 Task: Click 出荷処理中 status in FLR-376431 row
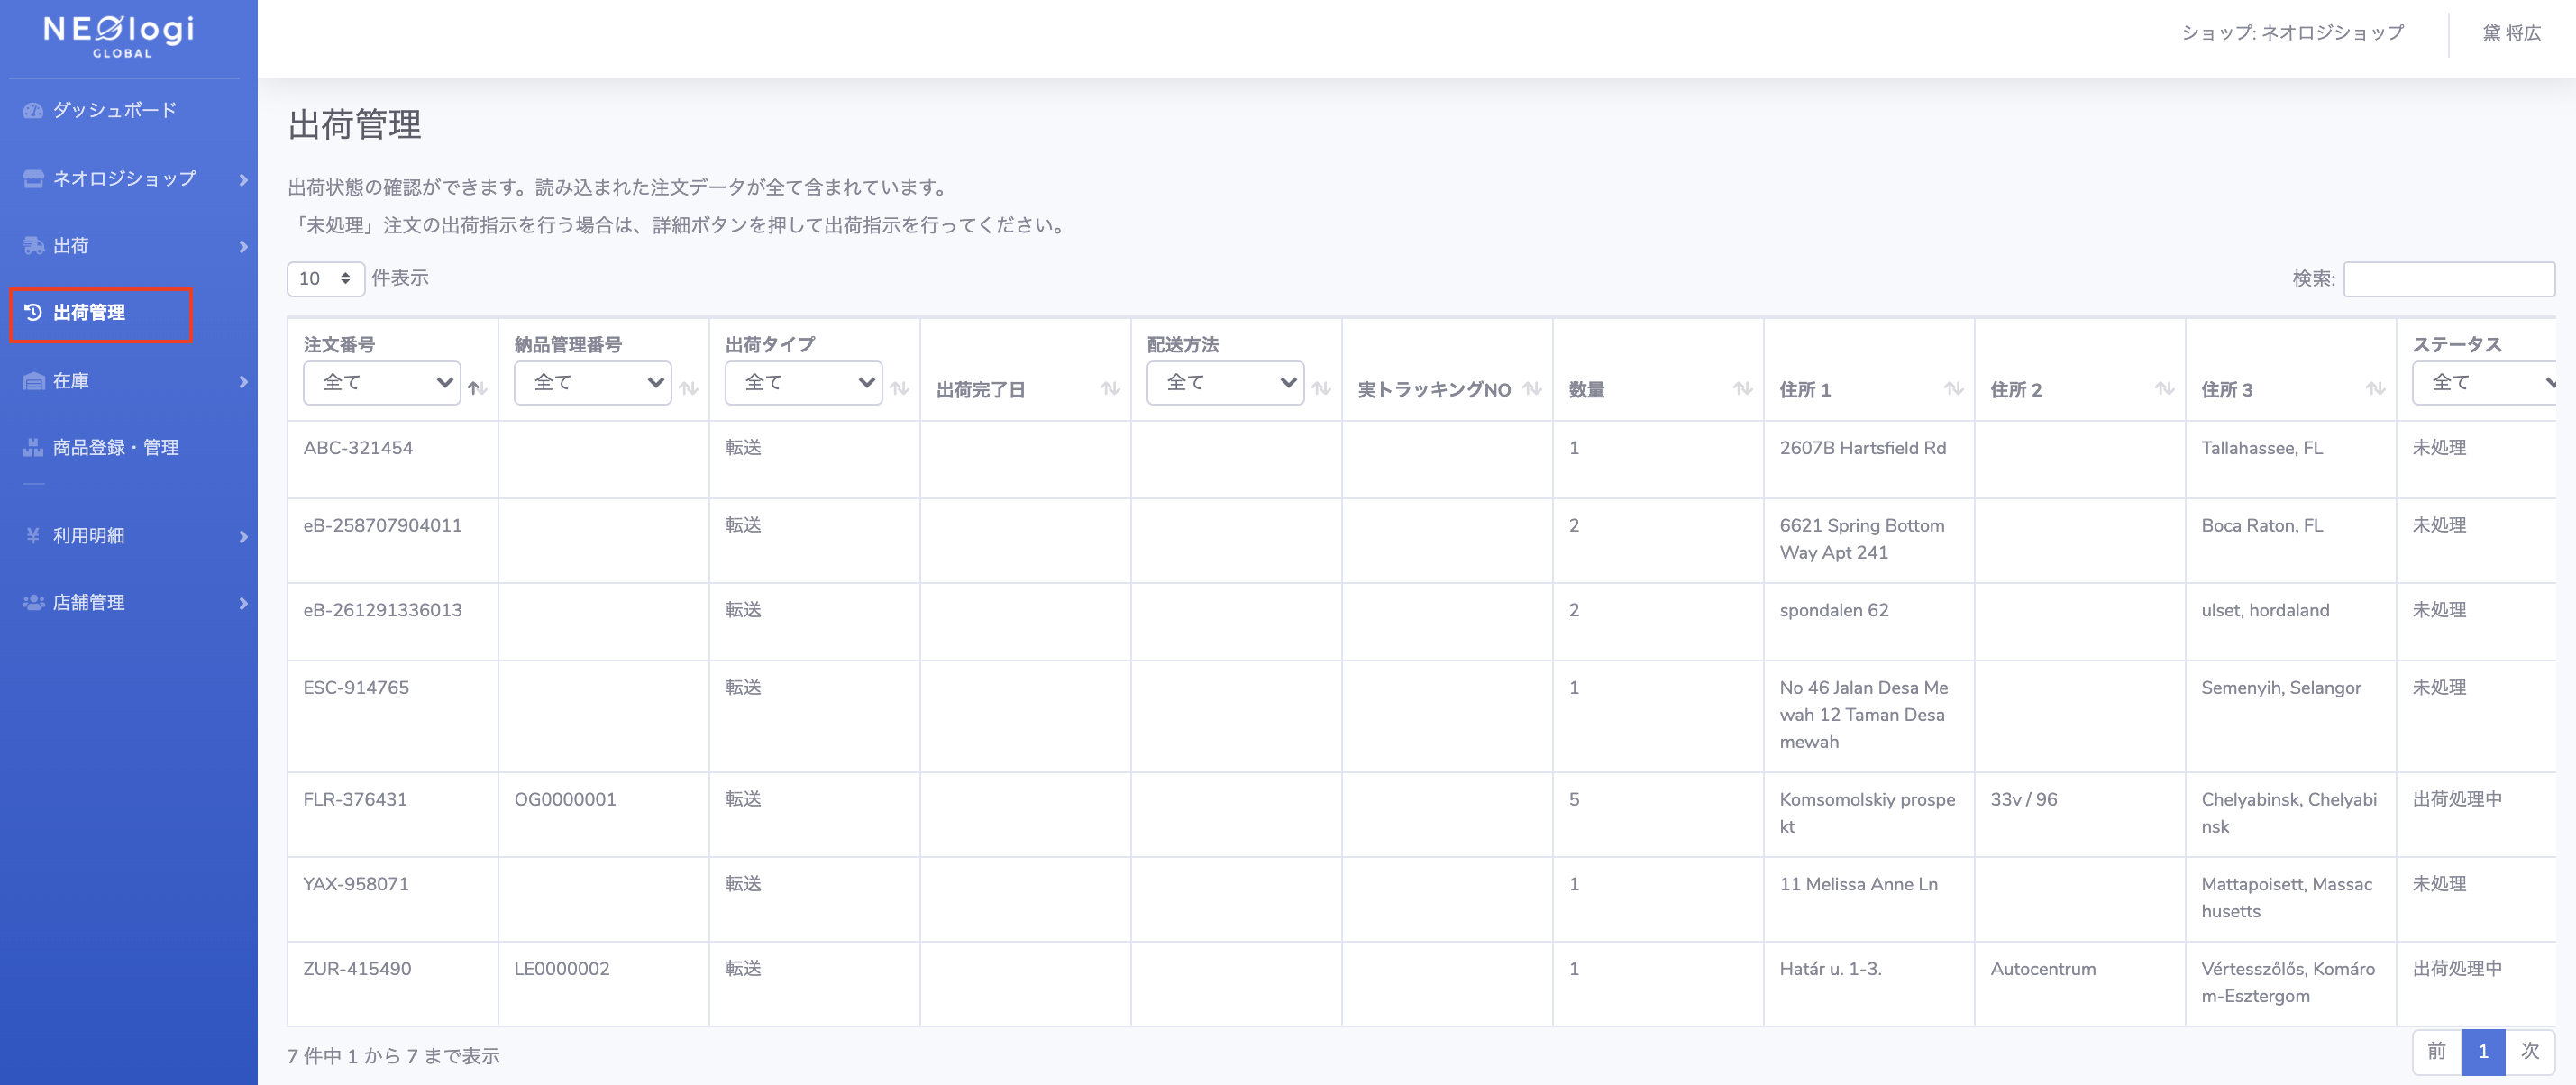point(2457,800)
